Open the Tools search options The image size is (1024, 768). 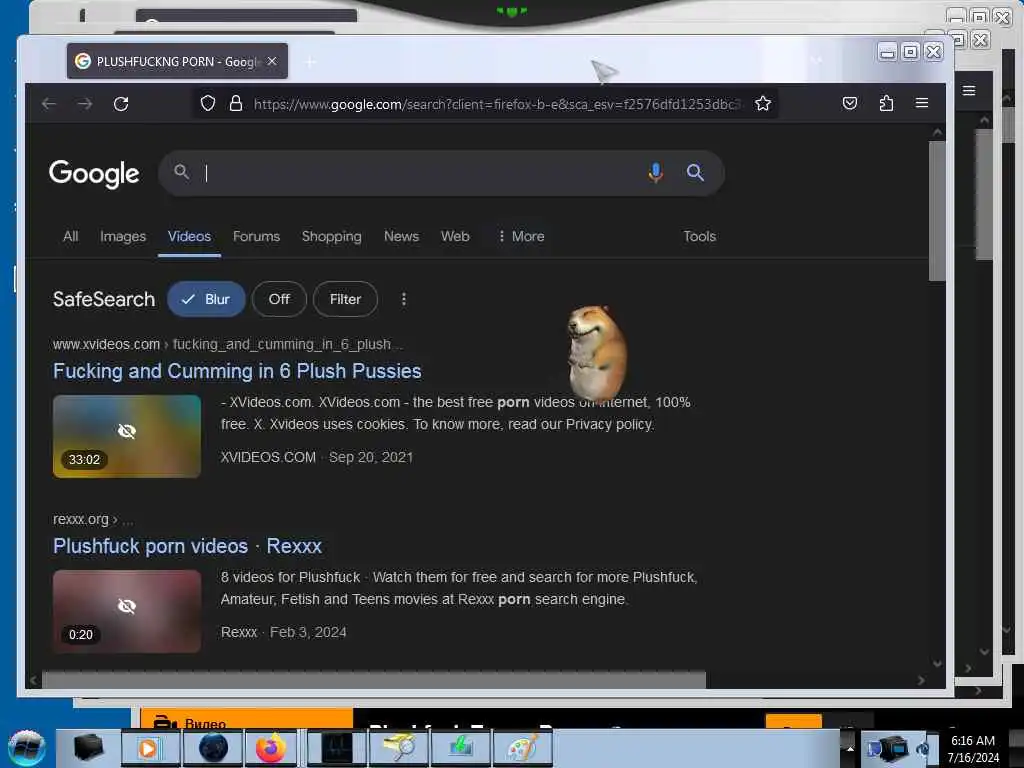coord(699,236)
